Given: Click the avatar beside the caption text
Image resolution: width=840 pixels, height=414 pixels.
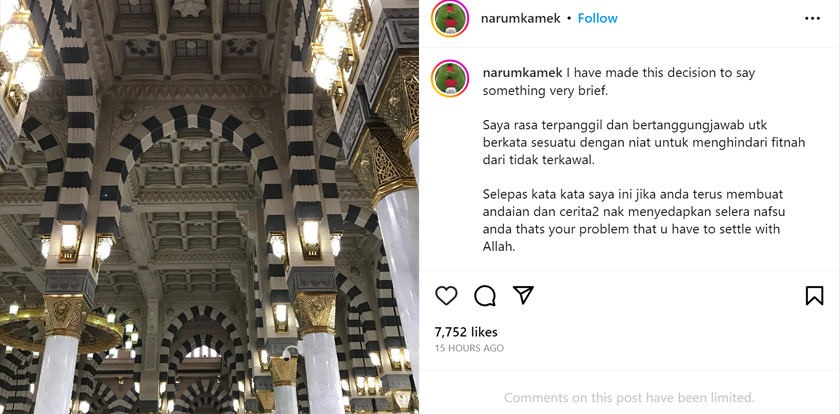Looking at the screenshot, I should coord(449,78).
